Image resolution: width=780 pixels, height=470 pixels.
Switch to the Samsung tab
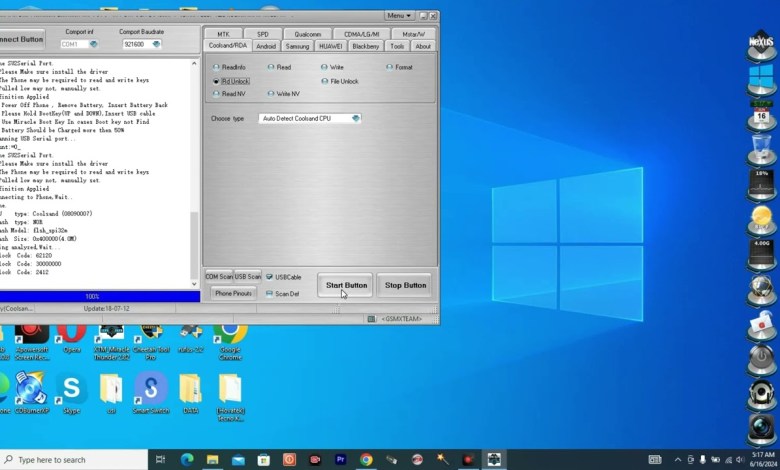click(x=297, y=46)
